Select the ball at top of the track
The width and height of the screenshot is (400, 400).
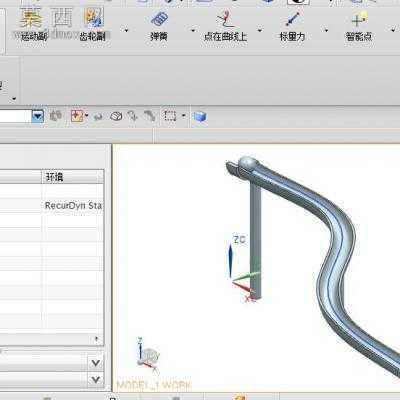click(248, 163)
